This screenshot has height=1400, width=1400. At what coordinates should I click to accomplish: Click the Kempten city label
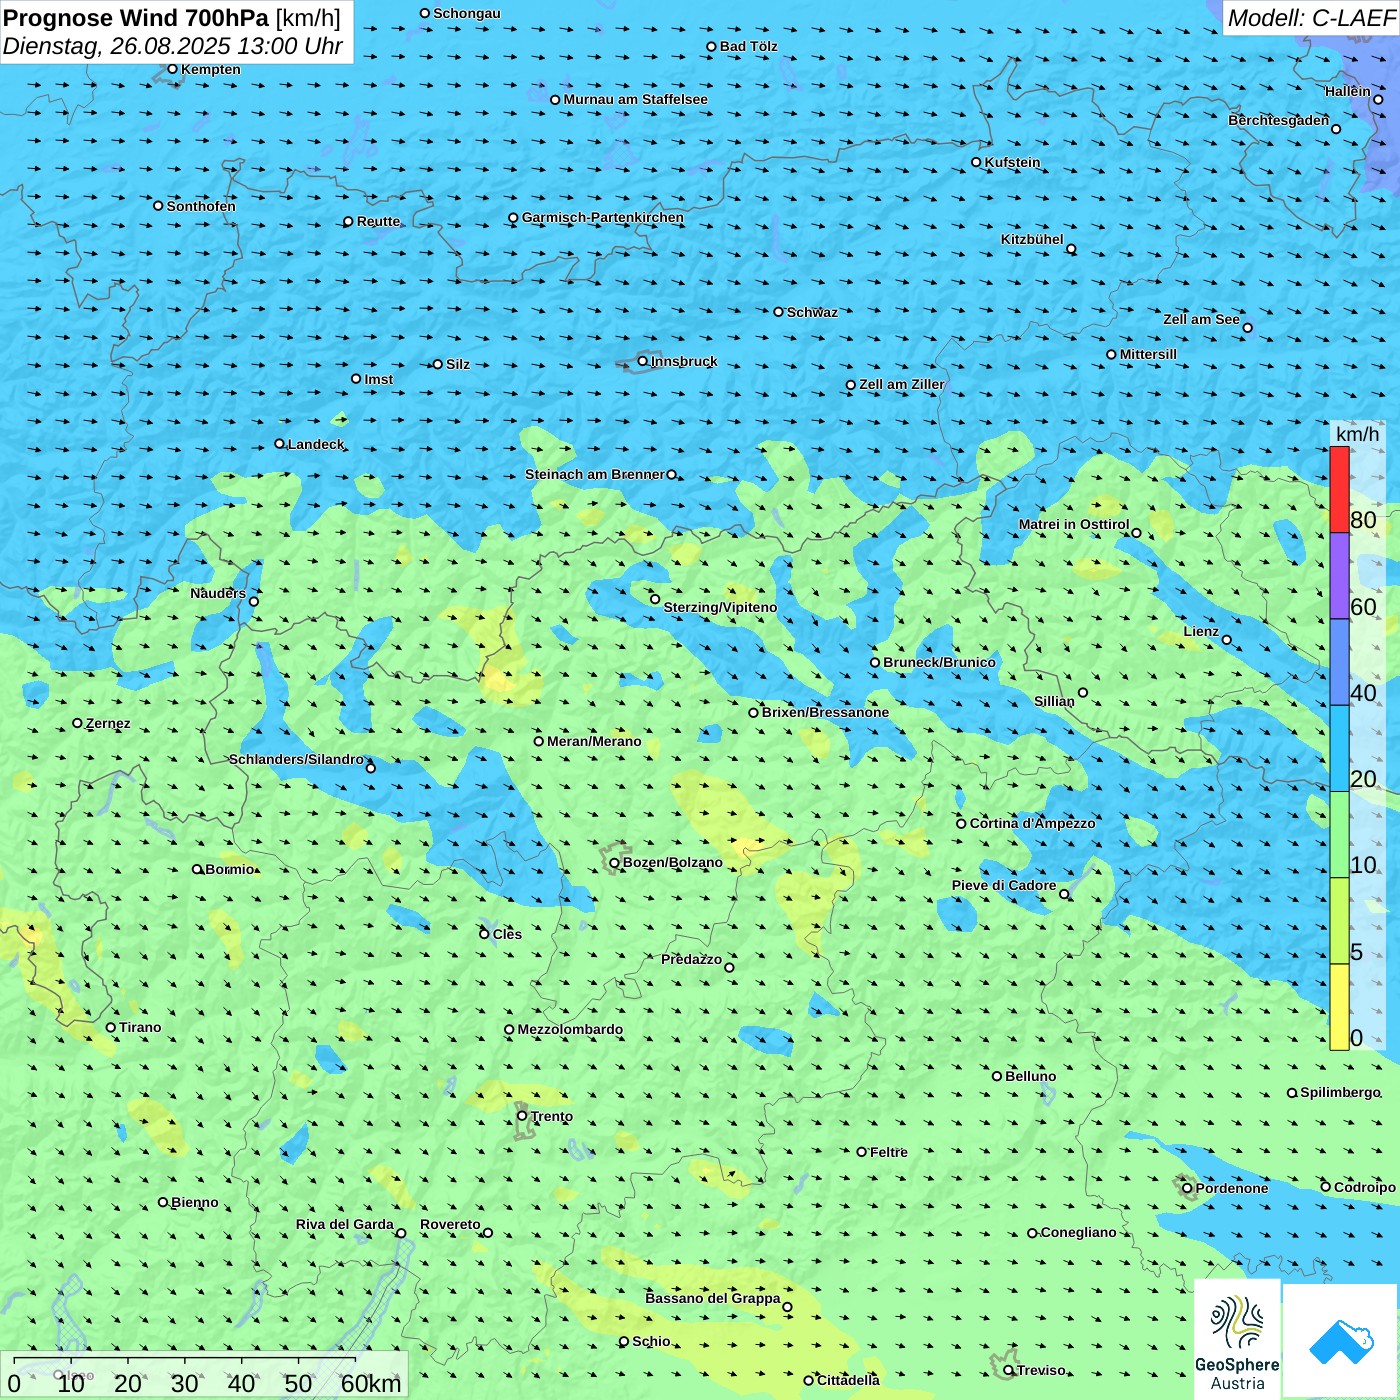(211, 69)
